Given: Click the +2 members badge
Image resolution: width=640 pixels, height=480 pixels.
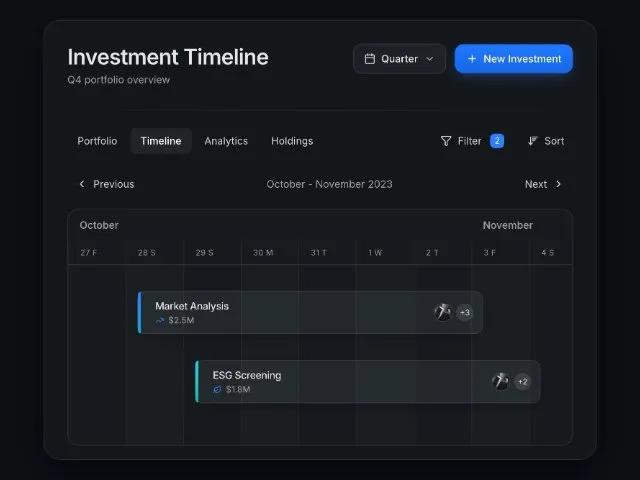Looking at the screenshot, I should point(522,382).
